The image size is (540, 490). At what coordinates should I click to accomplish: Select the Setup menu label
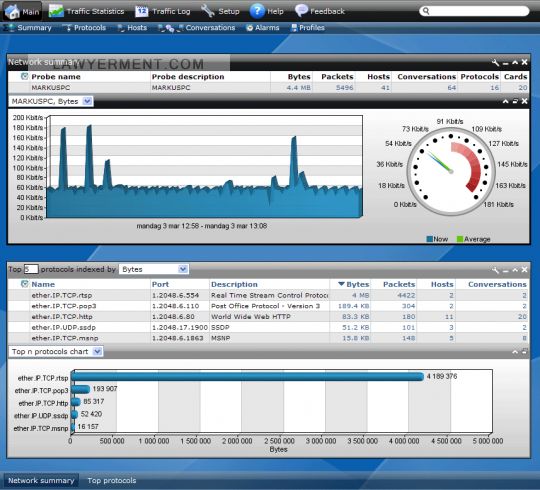(229, 11)
